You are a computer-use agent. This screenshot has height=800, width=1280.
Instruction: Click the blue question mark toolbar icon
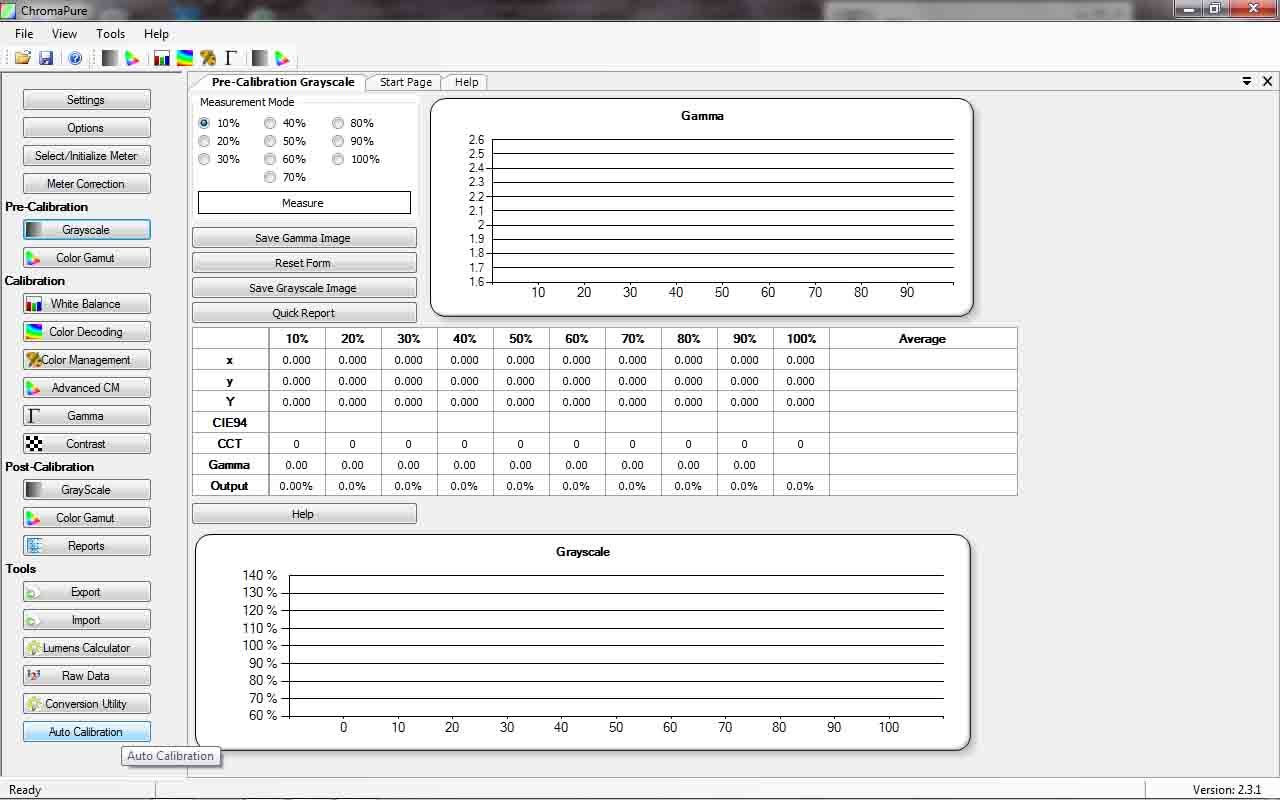click(x=75, y=59)
